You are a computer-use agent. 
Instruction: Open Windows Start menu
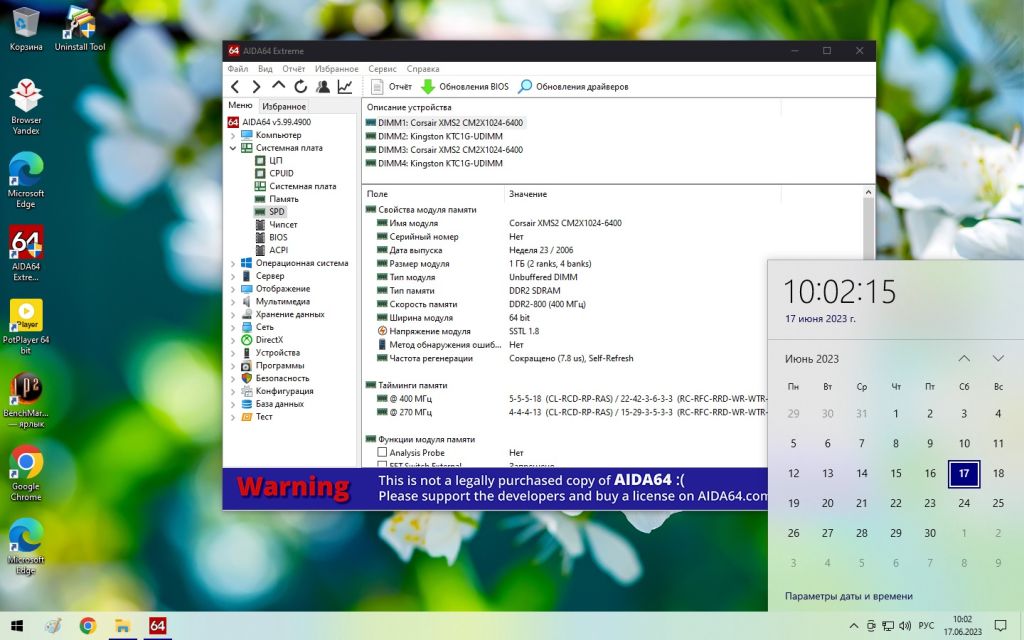pos(18,626)
